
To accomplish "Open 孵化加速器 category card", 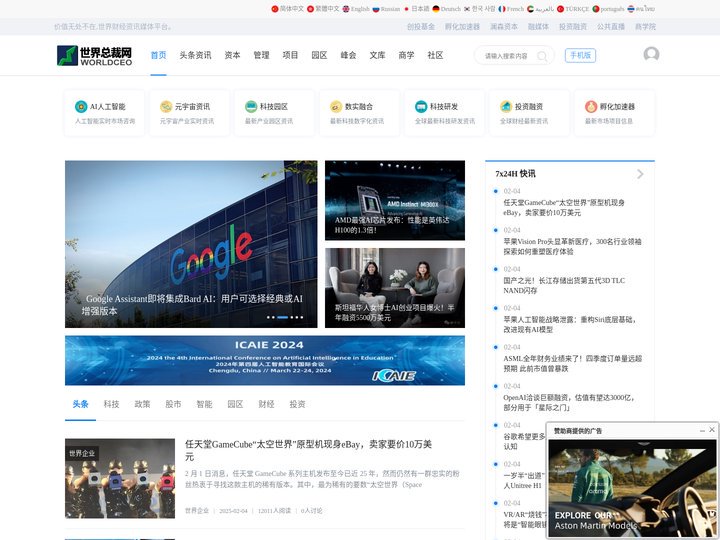I will 614,113.
